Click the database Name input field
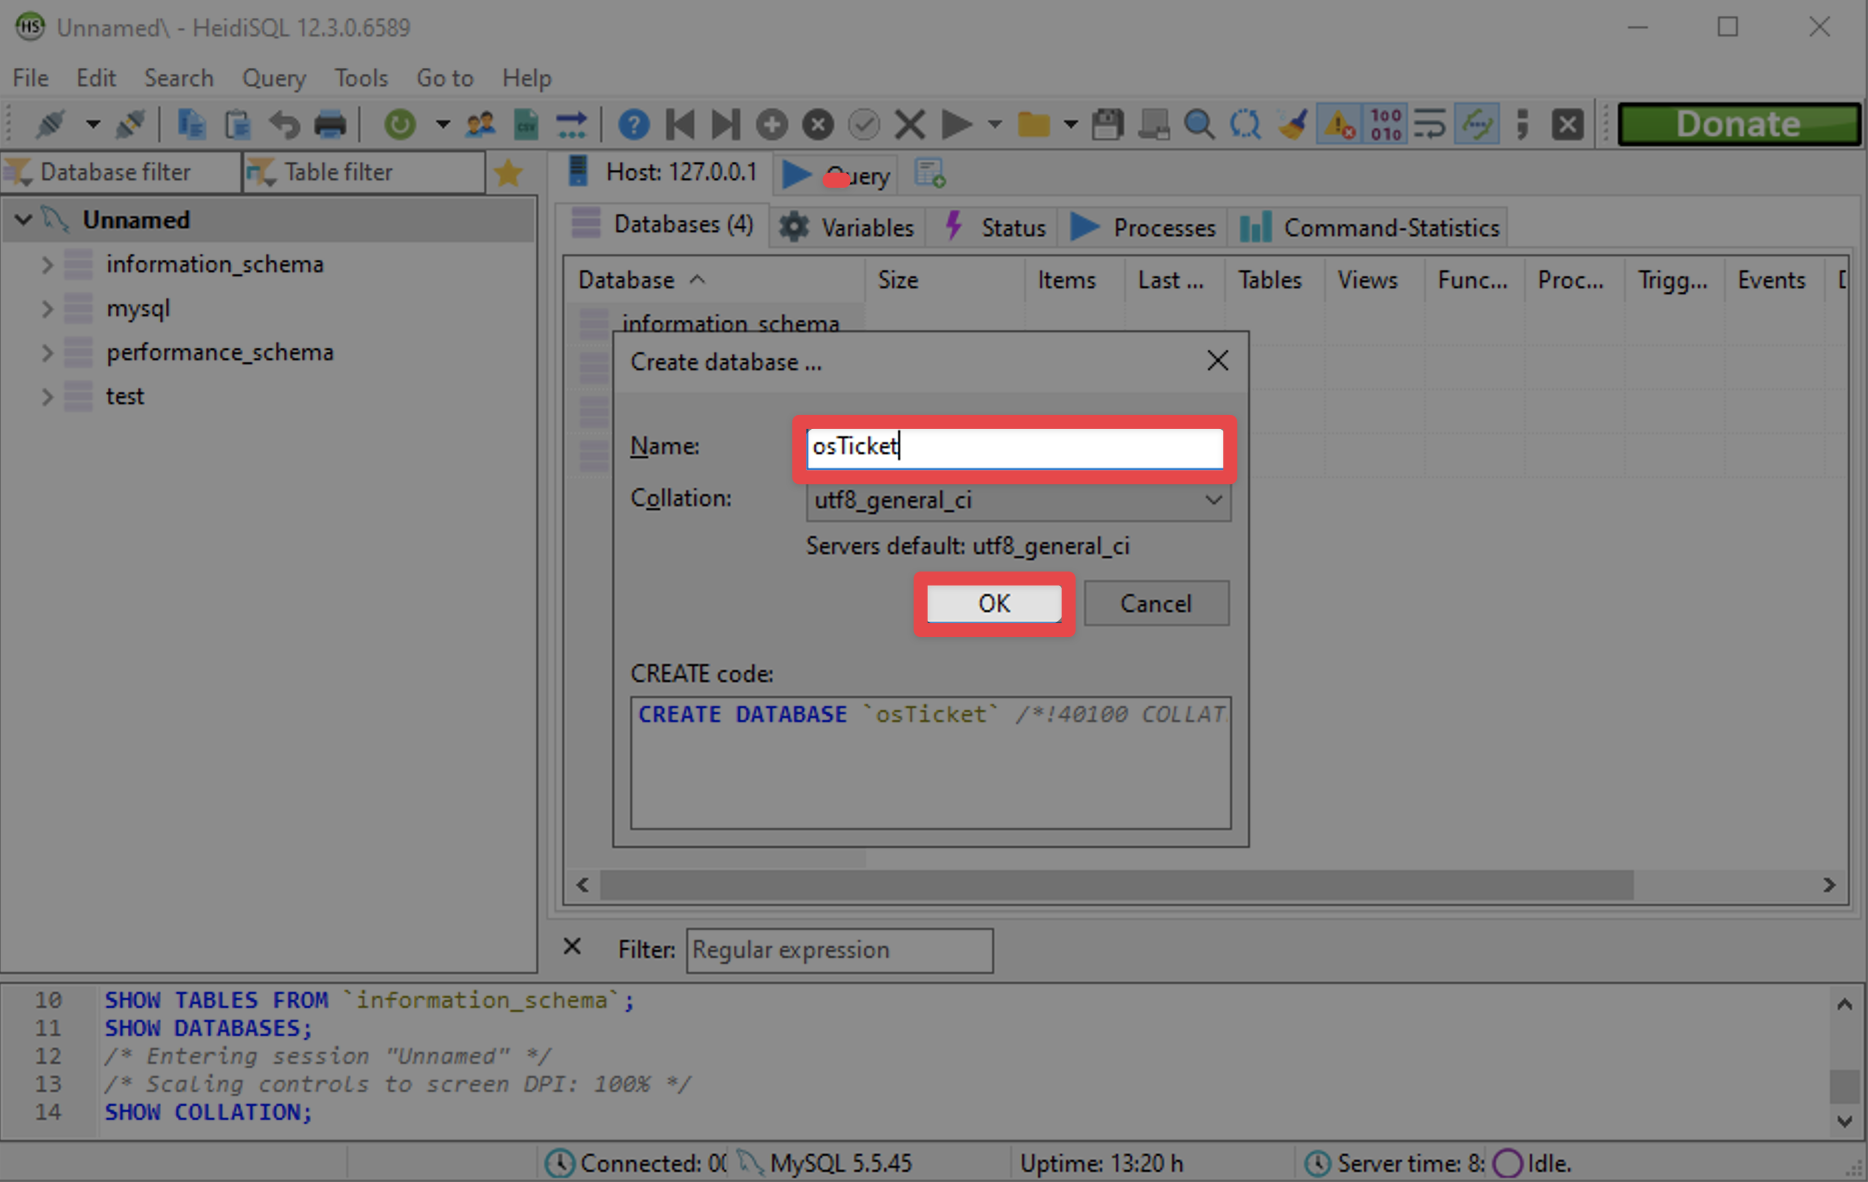Screen dimensions: 1868x1182 click(1014, 447)
